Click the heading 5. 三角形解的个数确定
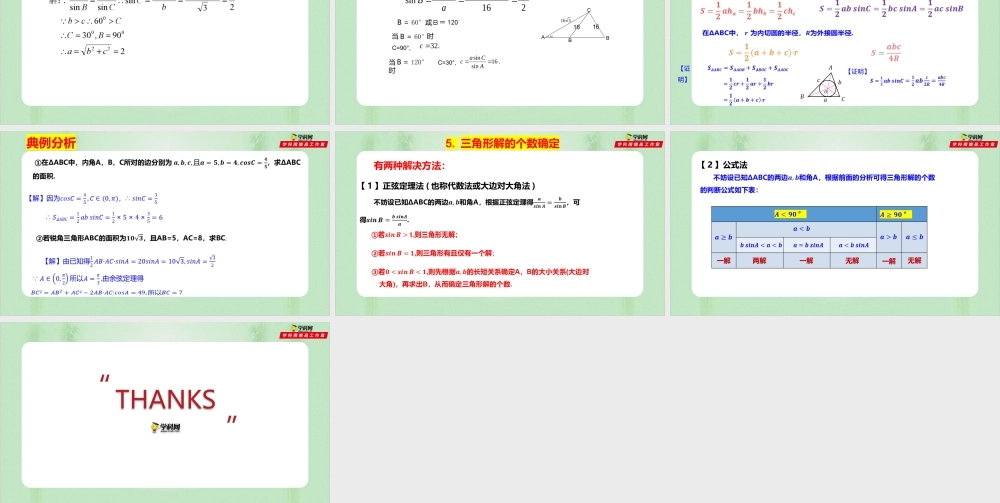Viewport: 1000px width, 503px height. click(x=503, y=143)
